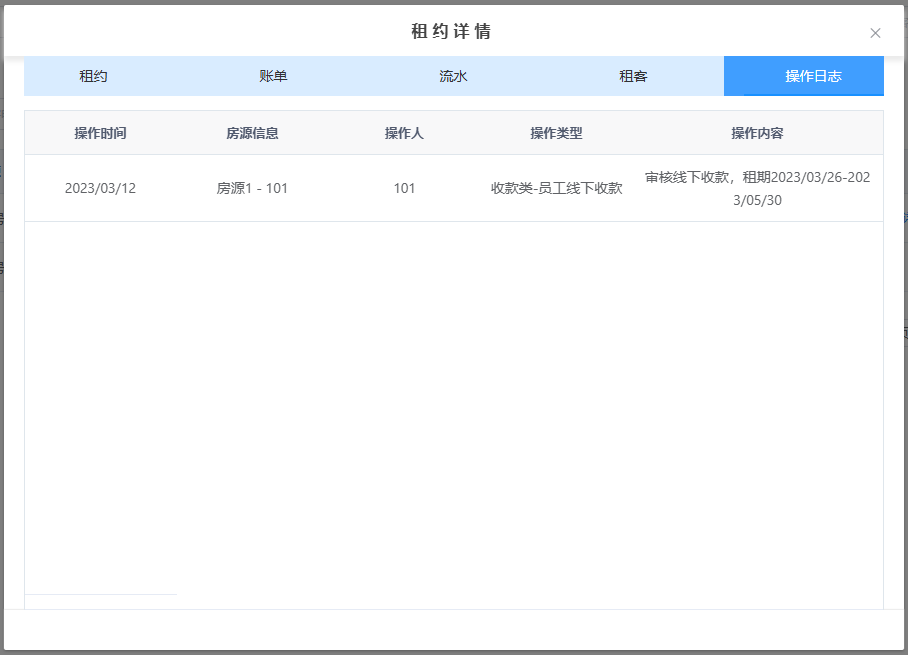Image resolution: width=908 pixels, height=655 pixels.
Task: Click the short divider line at table bottom-left
Action: click(x=100, y=594)
